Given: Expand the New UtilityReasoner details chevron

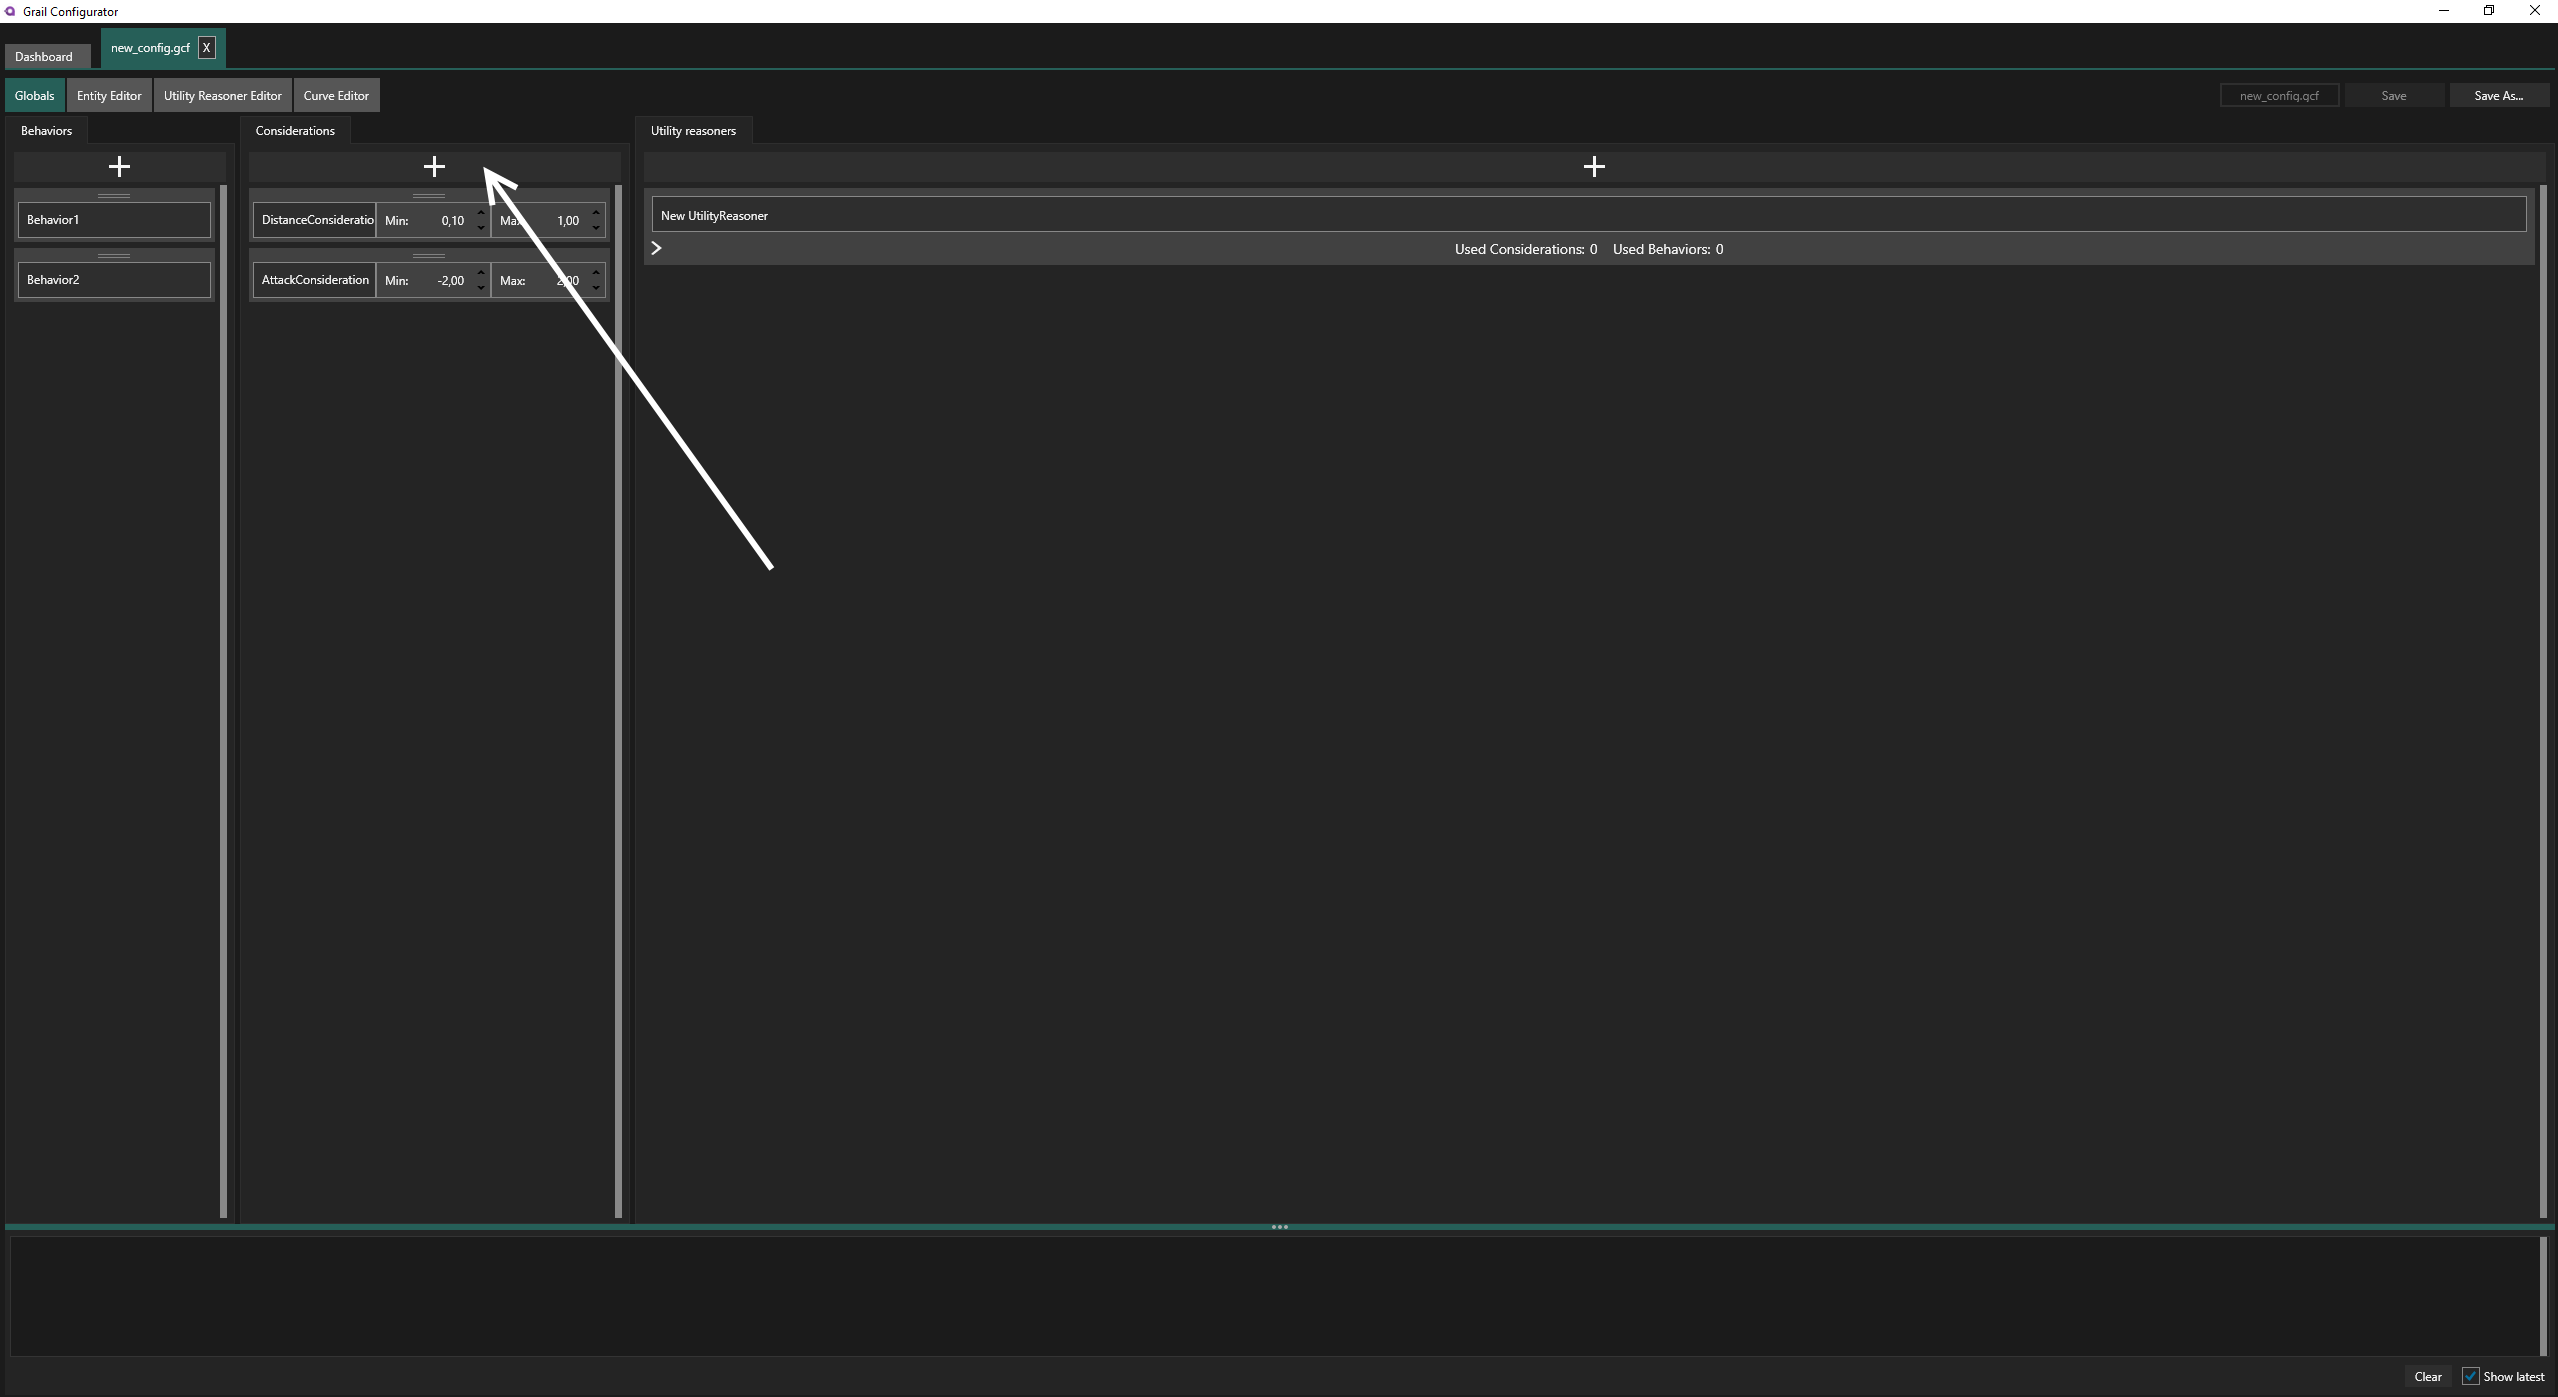Looking at the screenshot, I should click(657, 248).
